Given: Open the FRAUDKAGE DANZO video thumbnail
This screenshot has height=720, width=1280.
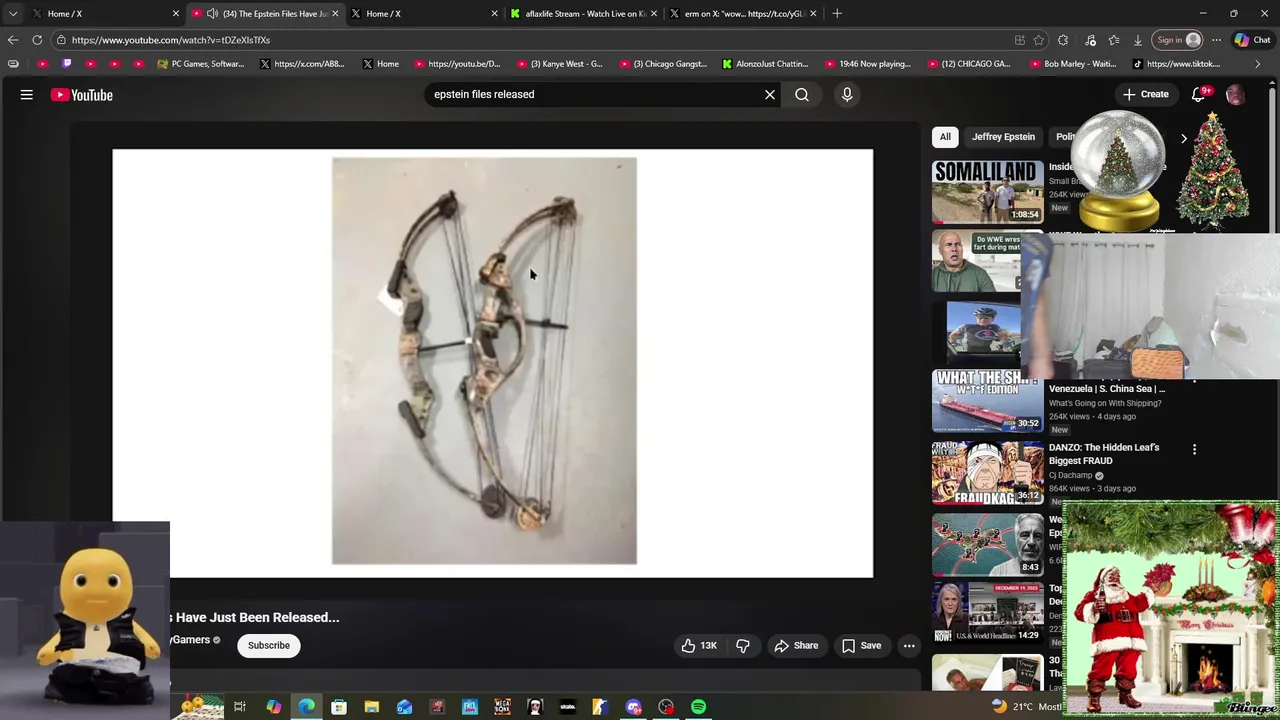Looking at the screenshot, I should (x=988, y=473).
